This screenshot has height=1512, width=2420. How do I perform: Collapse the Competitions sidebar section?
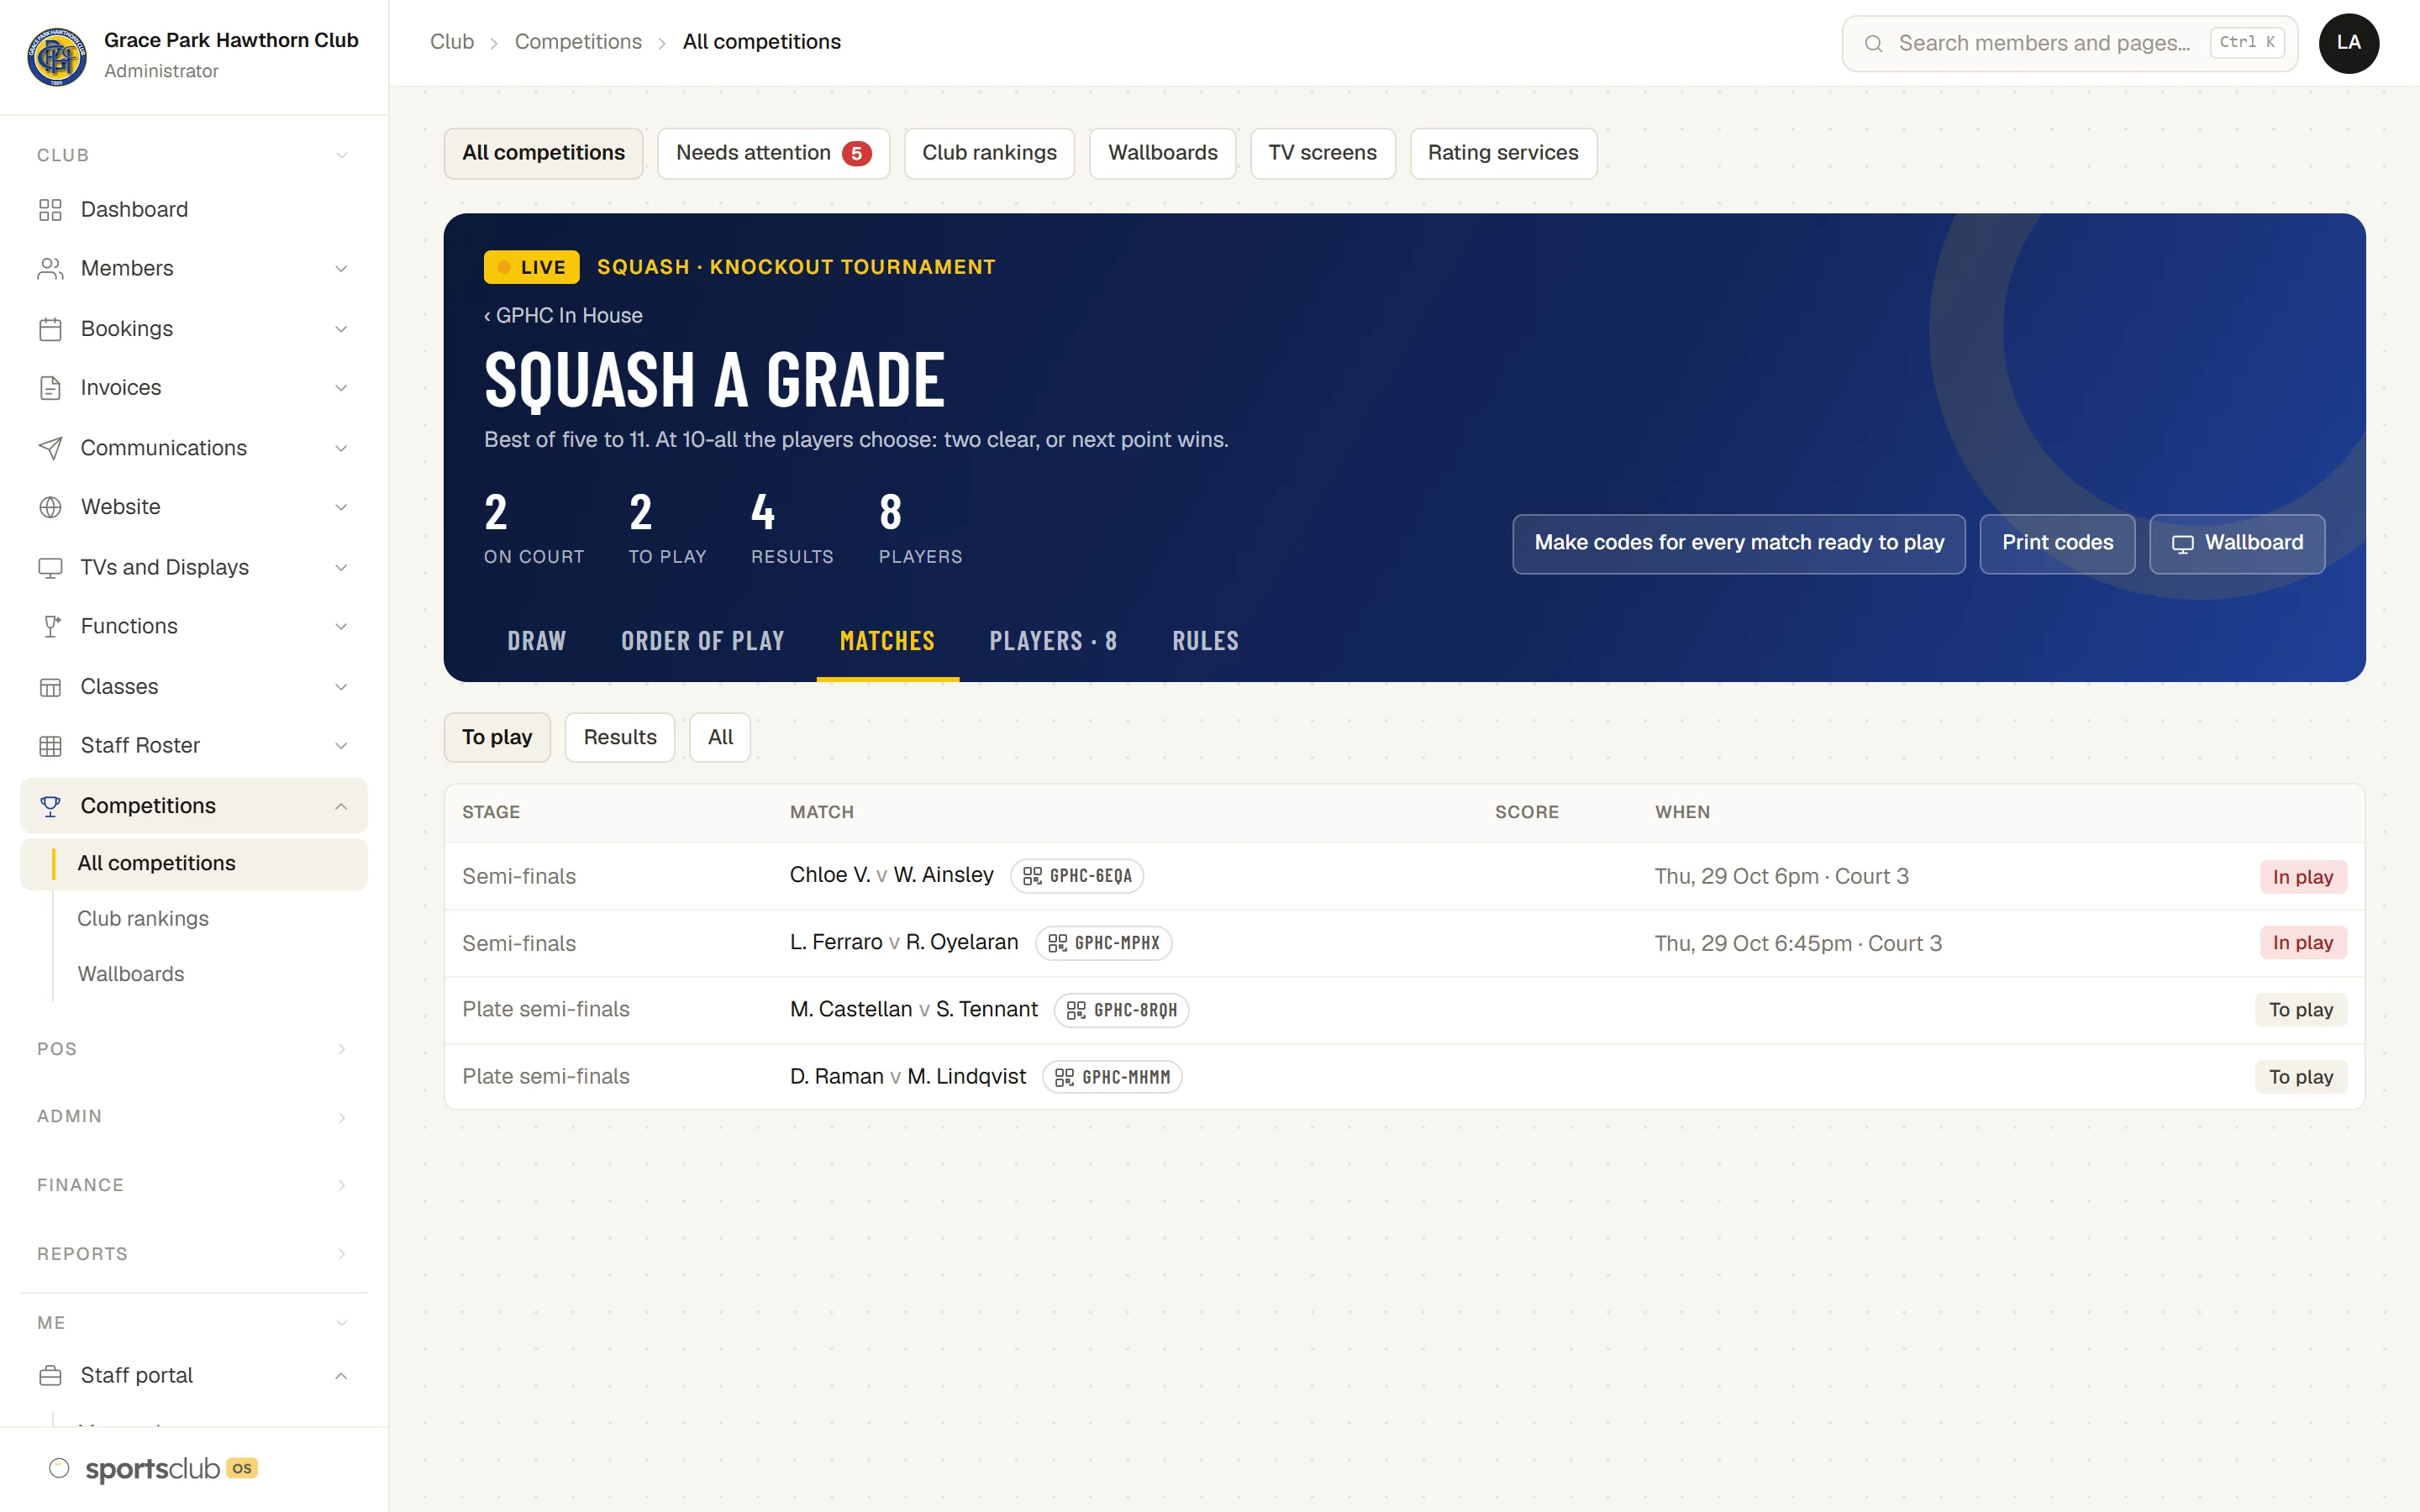point(341,805)
